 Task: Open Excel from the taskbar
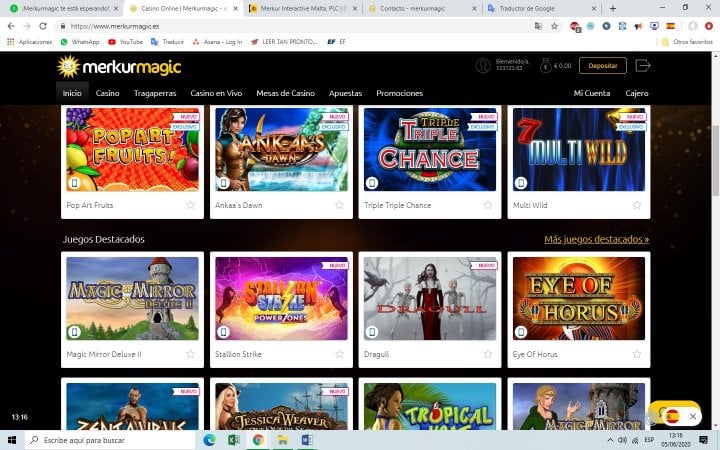(x=234, y=440)
